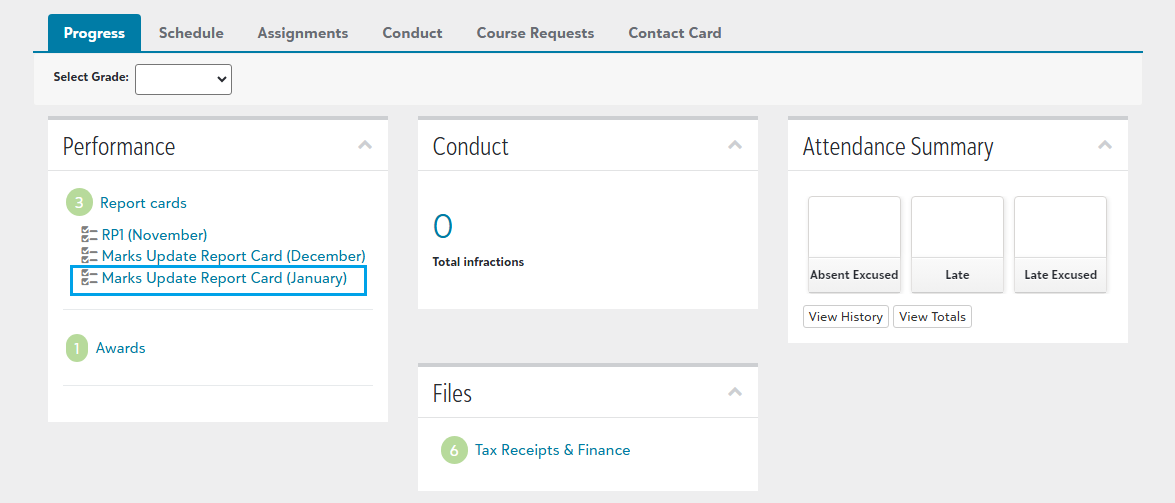Collapse the Attendance Summary panel
Viewport: 1175px width, 503px height.
tap(1105, 145)
